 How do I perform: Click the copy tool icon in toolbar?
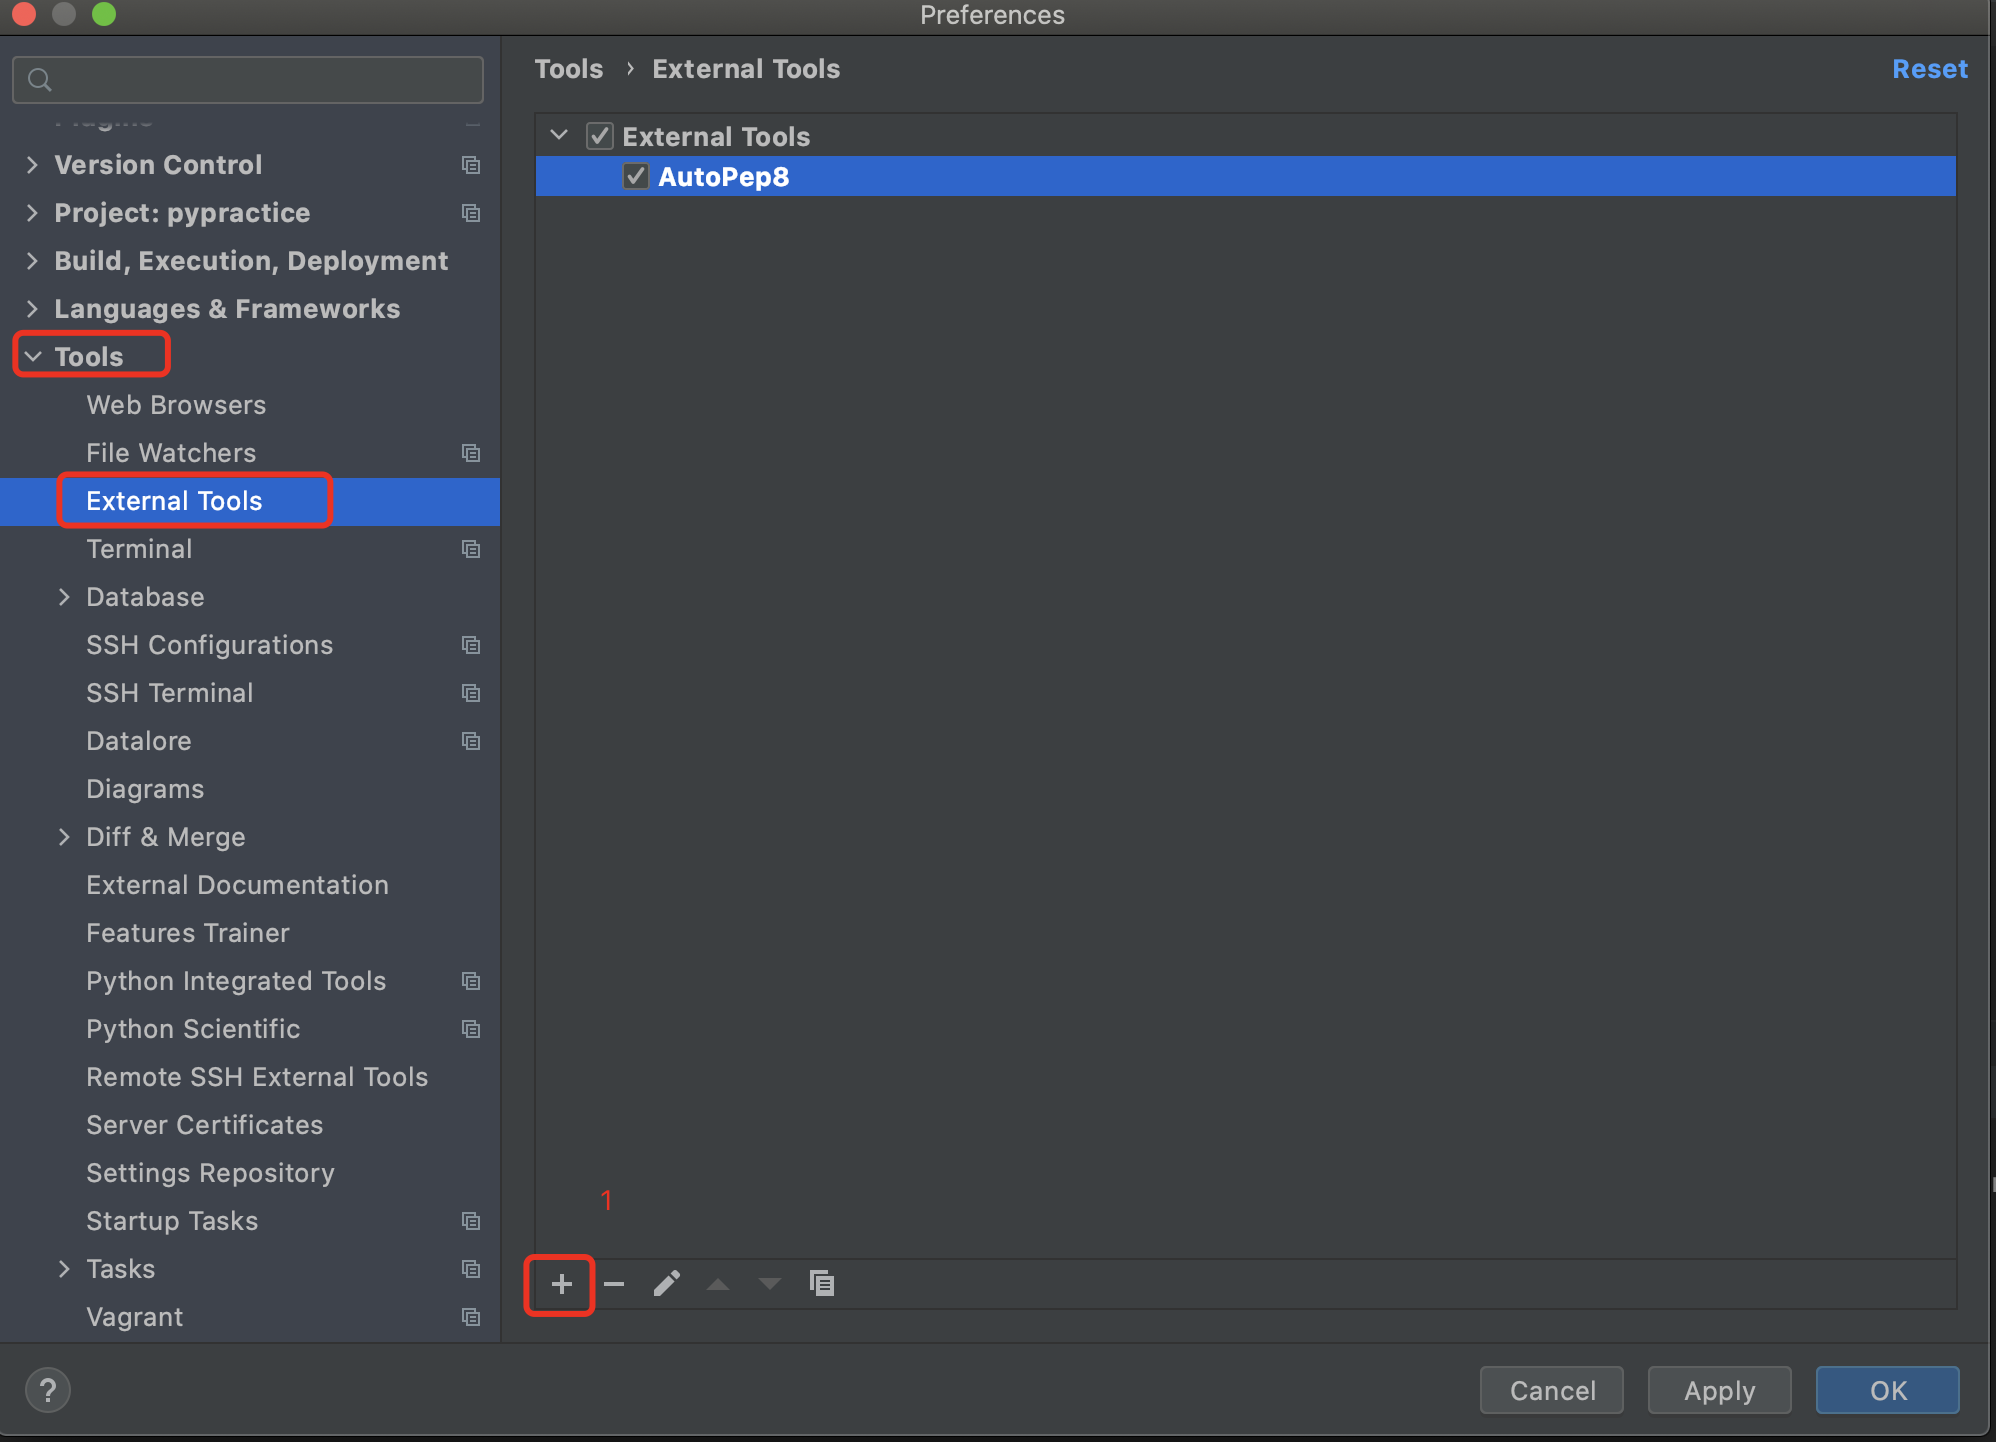click(822, 1284)
